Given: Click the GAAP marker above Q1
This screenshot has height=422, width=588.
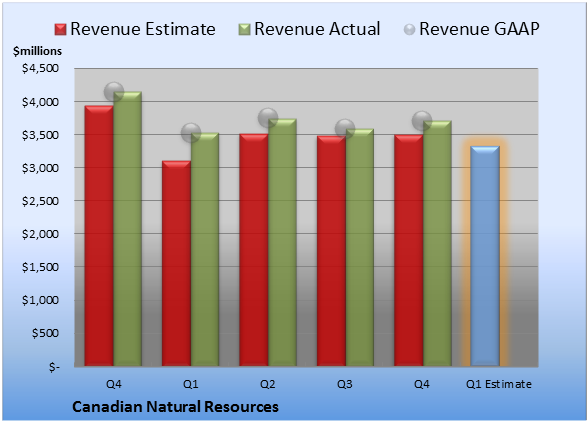Looking at the screenshot, I should click(x=191, y=132).
